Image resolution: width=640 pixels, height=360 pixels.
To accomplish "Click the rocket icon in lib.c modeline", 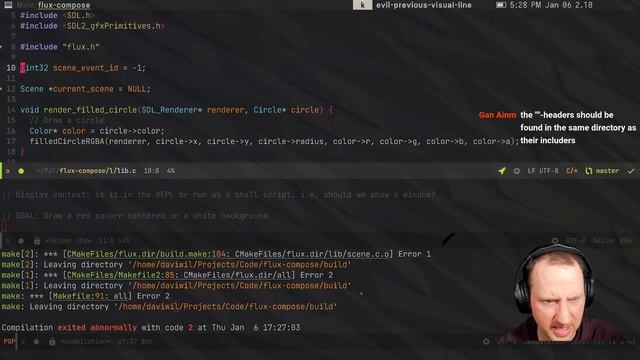I will point(502,171).
